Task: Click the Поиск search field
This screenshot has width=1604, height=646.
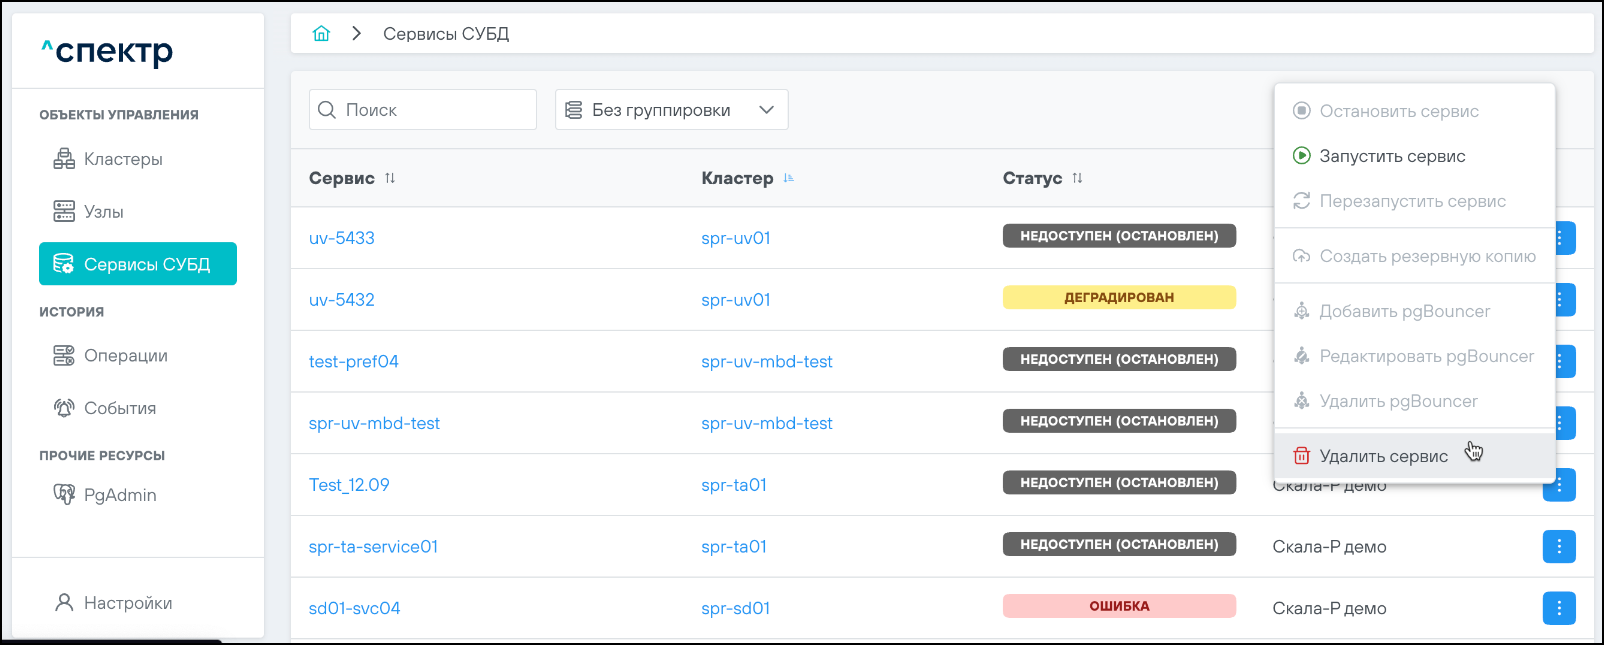Action: click(x=435, y=110)
